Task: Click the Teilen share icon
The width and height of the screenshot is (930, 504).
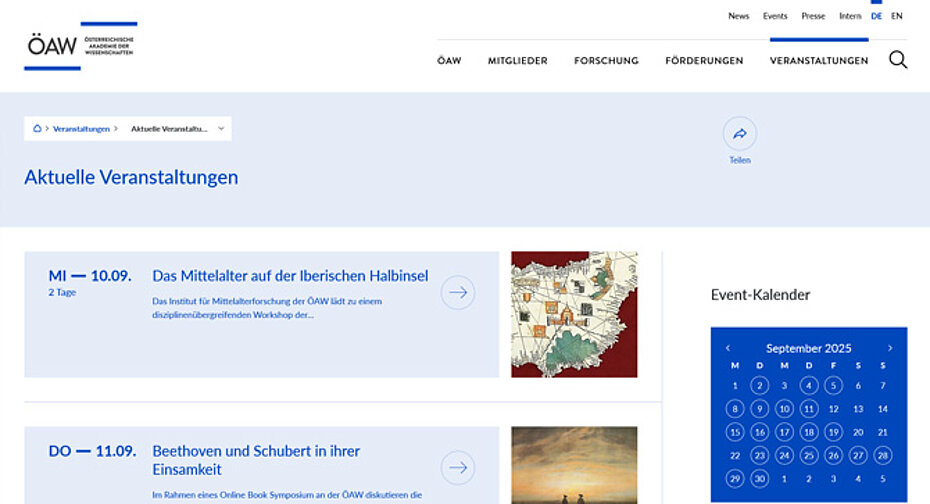Action: tap(740, 133)
